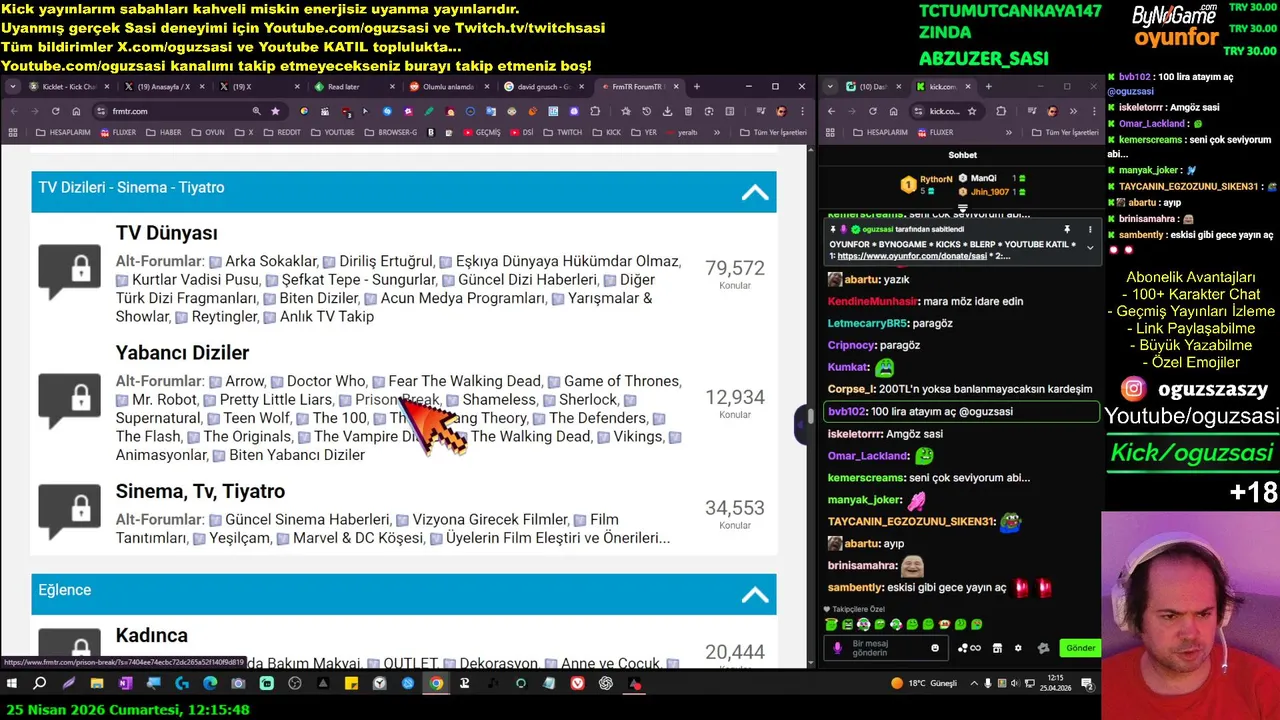Screen dimensions: 1280x720
Task: Switch to the (10) Dashboard tab in Kick window
Action: (x=874, y=87)
